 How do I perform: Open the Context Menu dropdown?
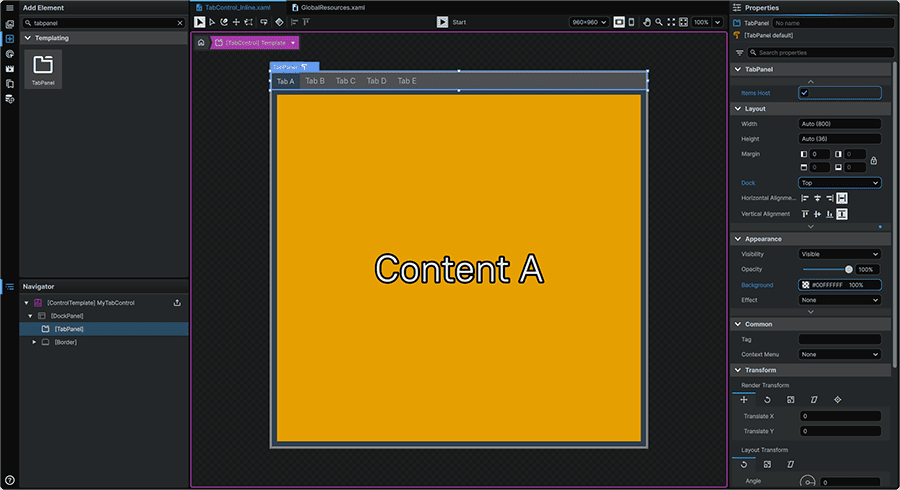point(840,355)
